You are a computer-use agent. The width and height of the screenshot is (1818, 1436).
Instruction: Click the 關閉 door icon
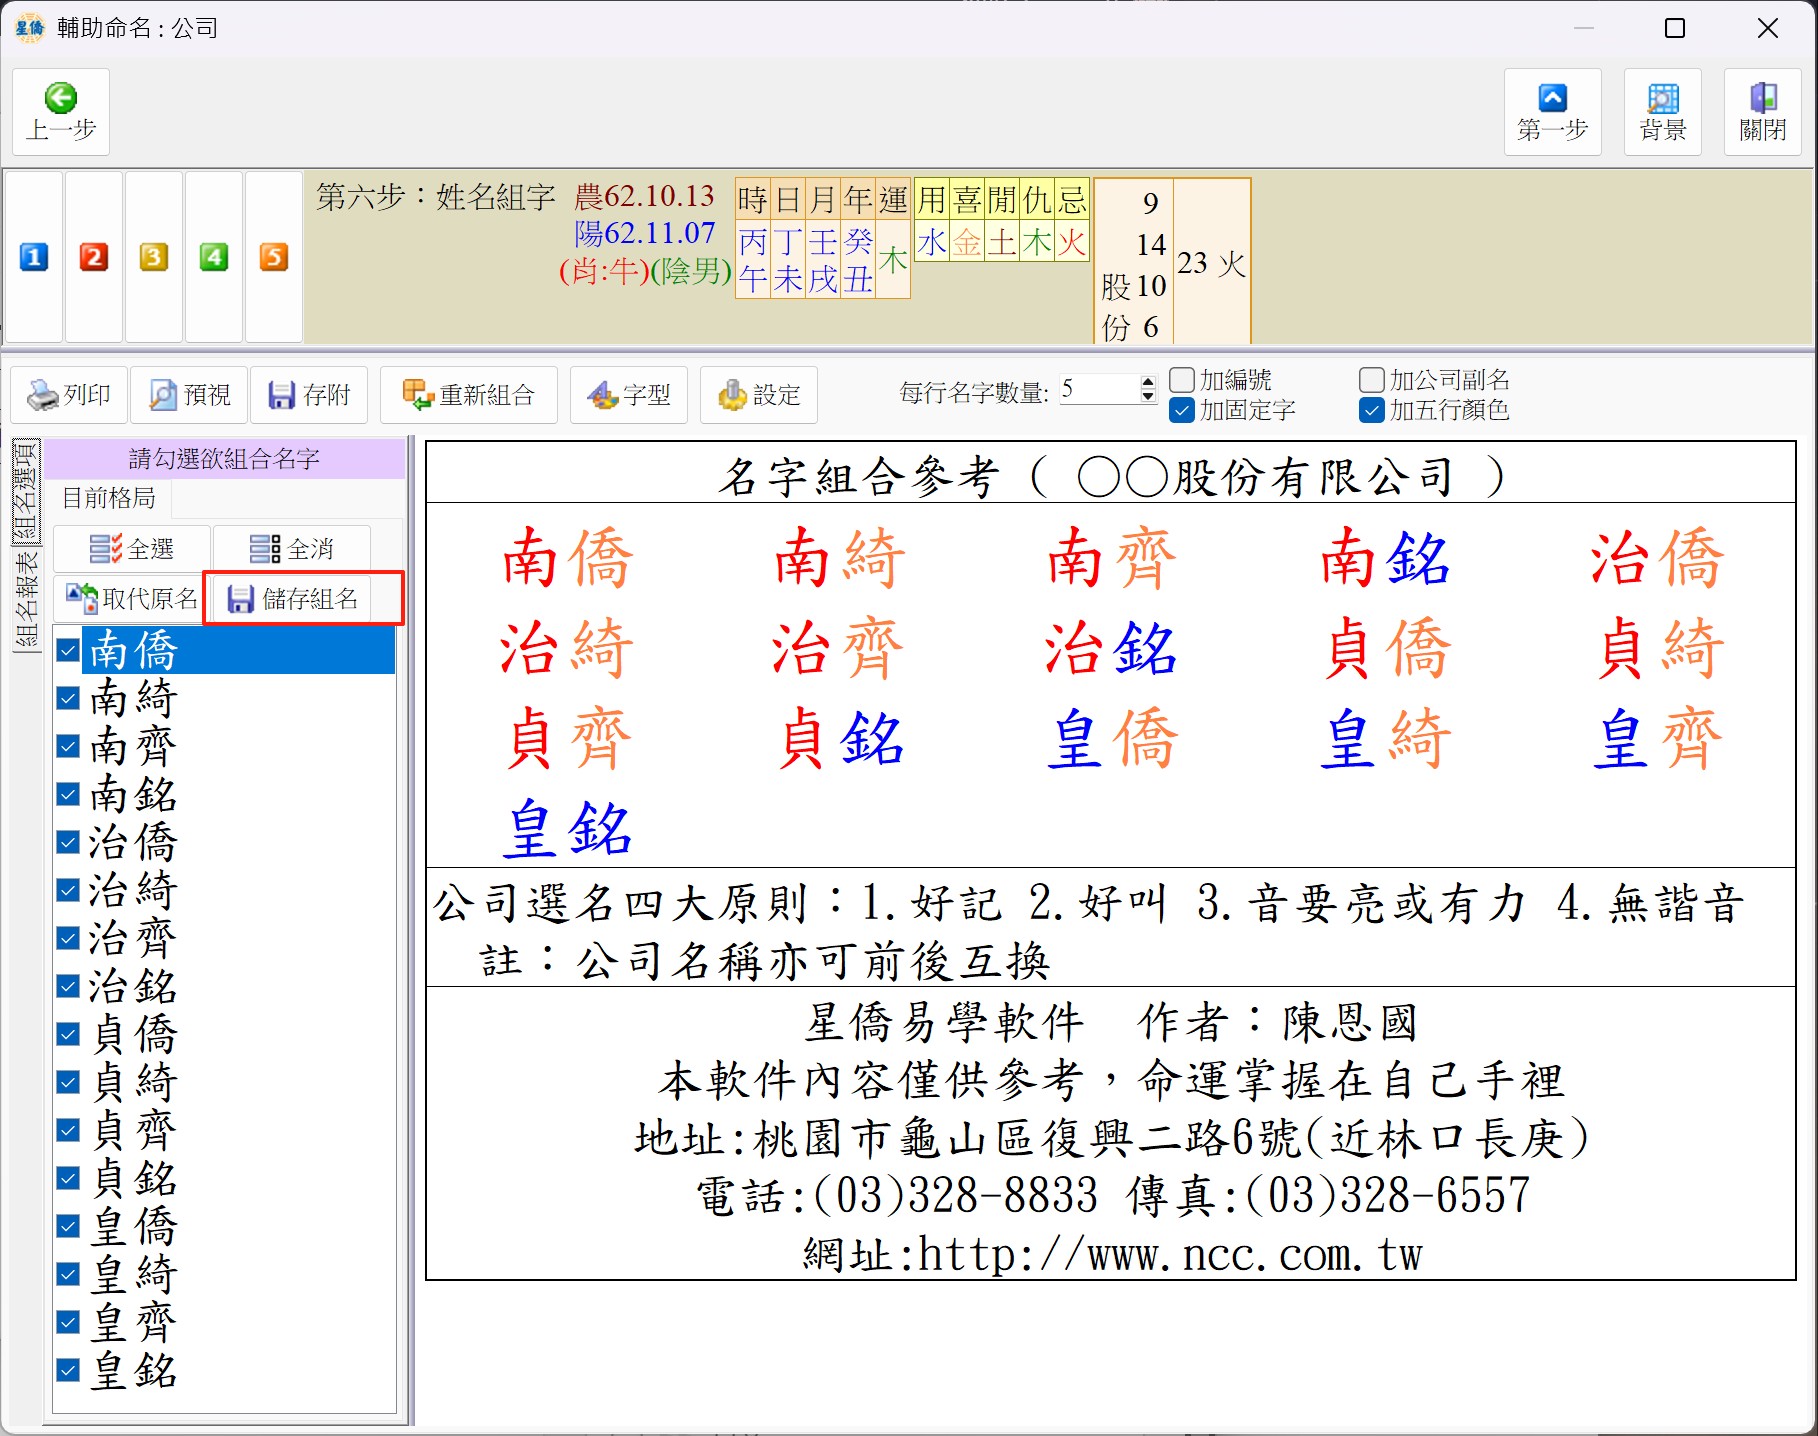[1761, 111]
